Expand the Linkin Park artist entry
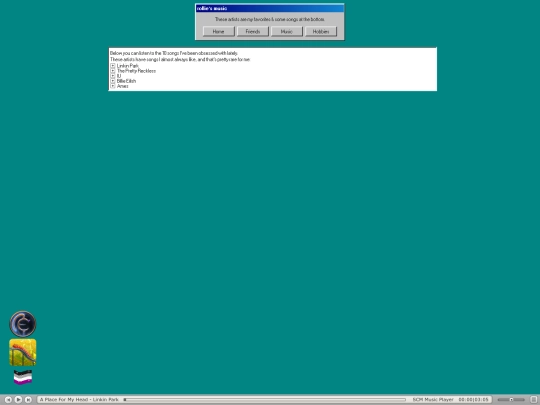The image size is (540, 405). coord(113,65)
